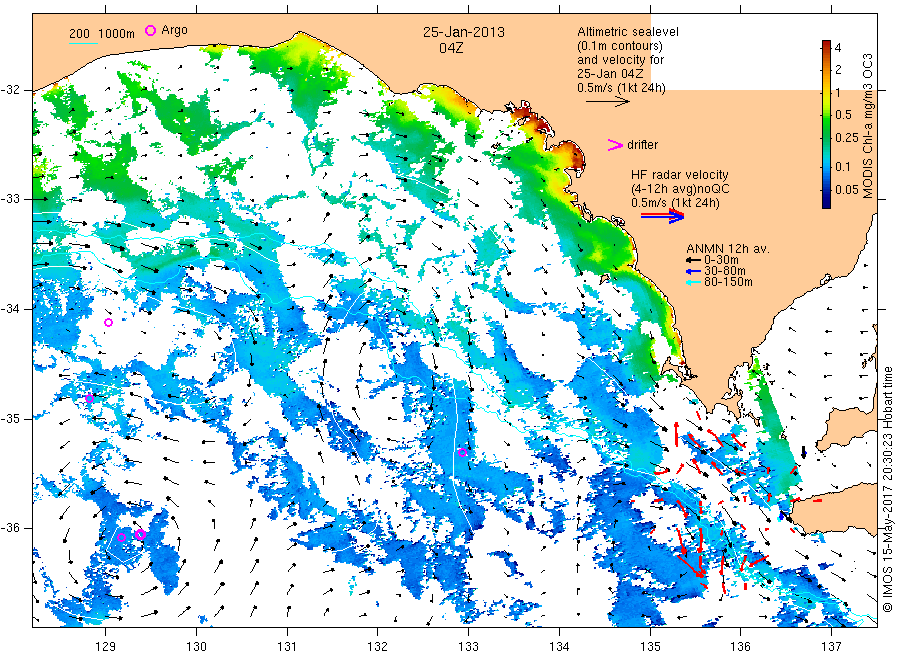Click the 'ANMN 12h av.' legend heading
900x660 pixels.
(x=728, y=249)
